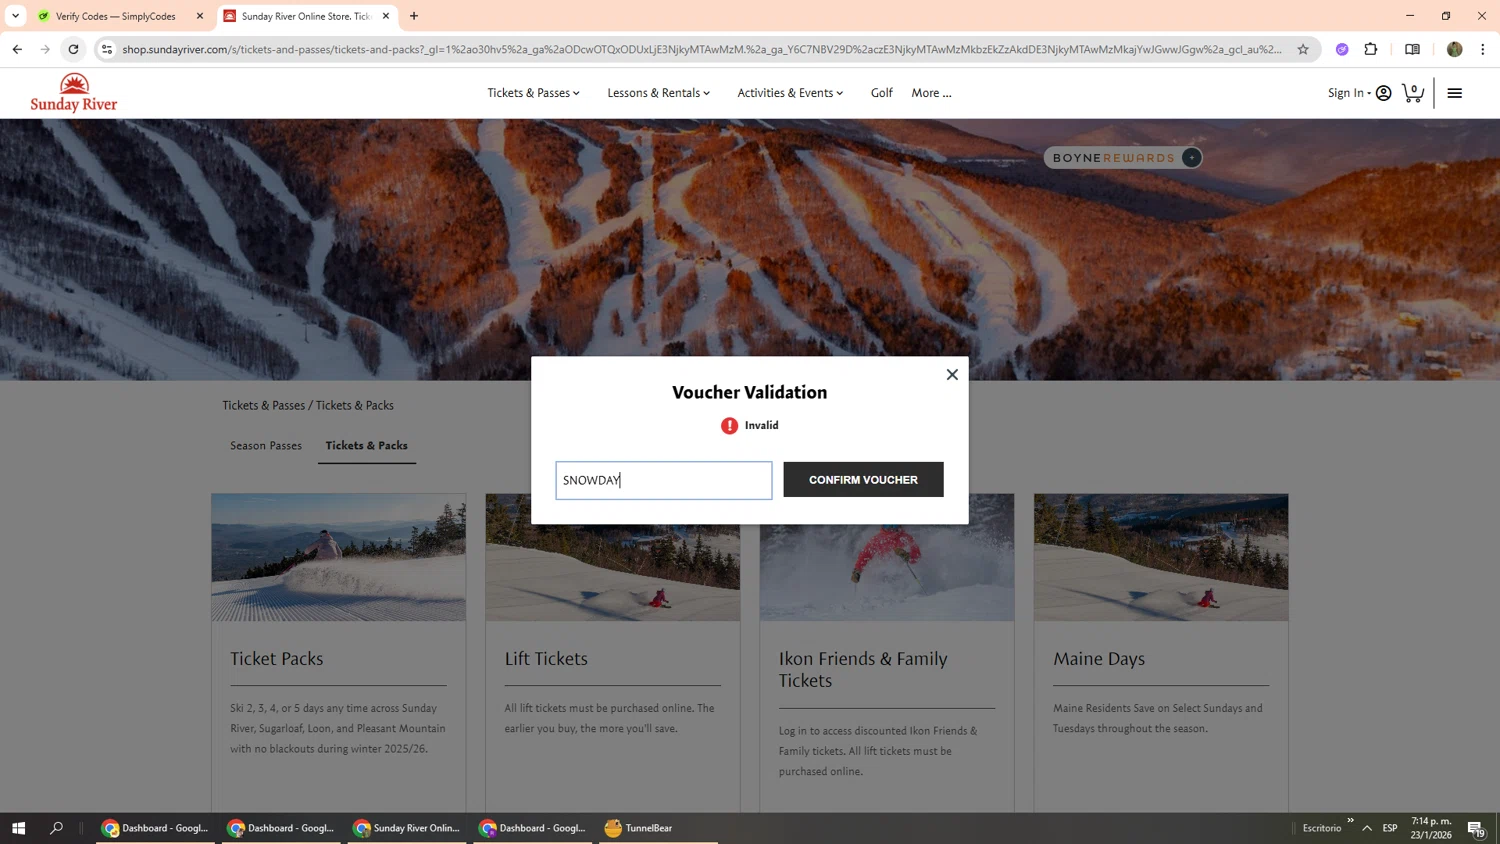Click the ESP language indicator

pyautogui.click(x=1390, y=828)
